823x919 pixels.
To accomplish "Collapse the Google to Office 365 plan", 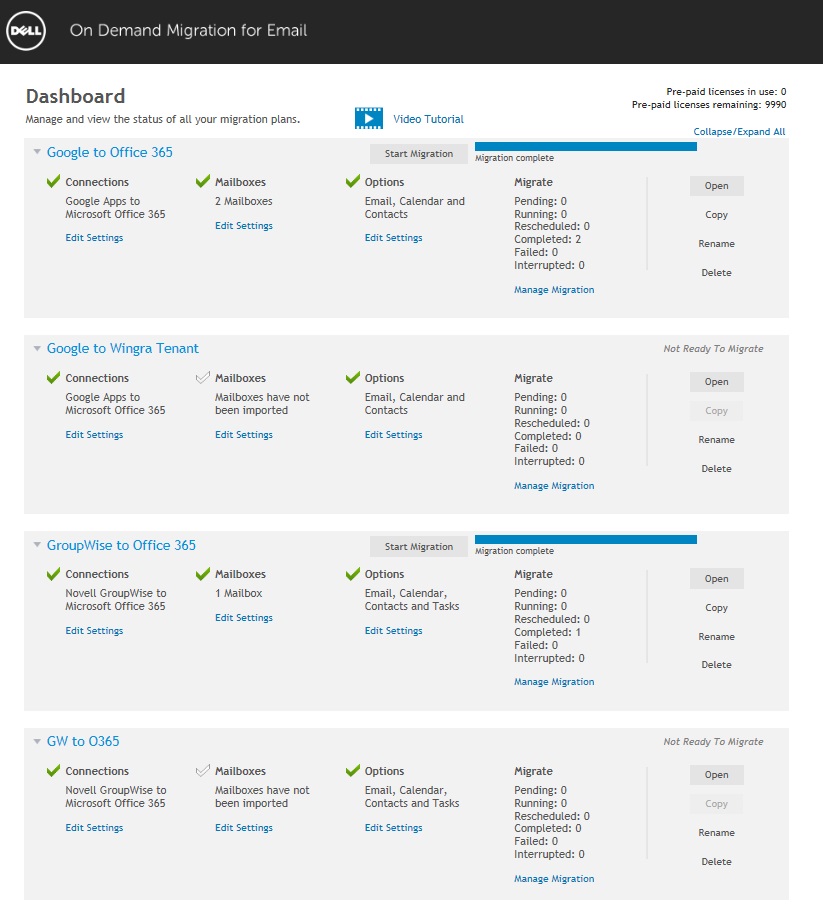I will pos(37,152).
